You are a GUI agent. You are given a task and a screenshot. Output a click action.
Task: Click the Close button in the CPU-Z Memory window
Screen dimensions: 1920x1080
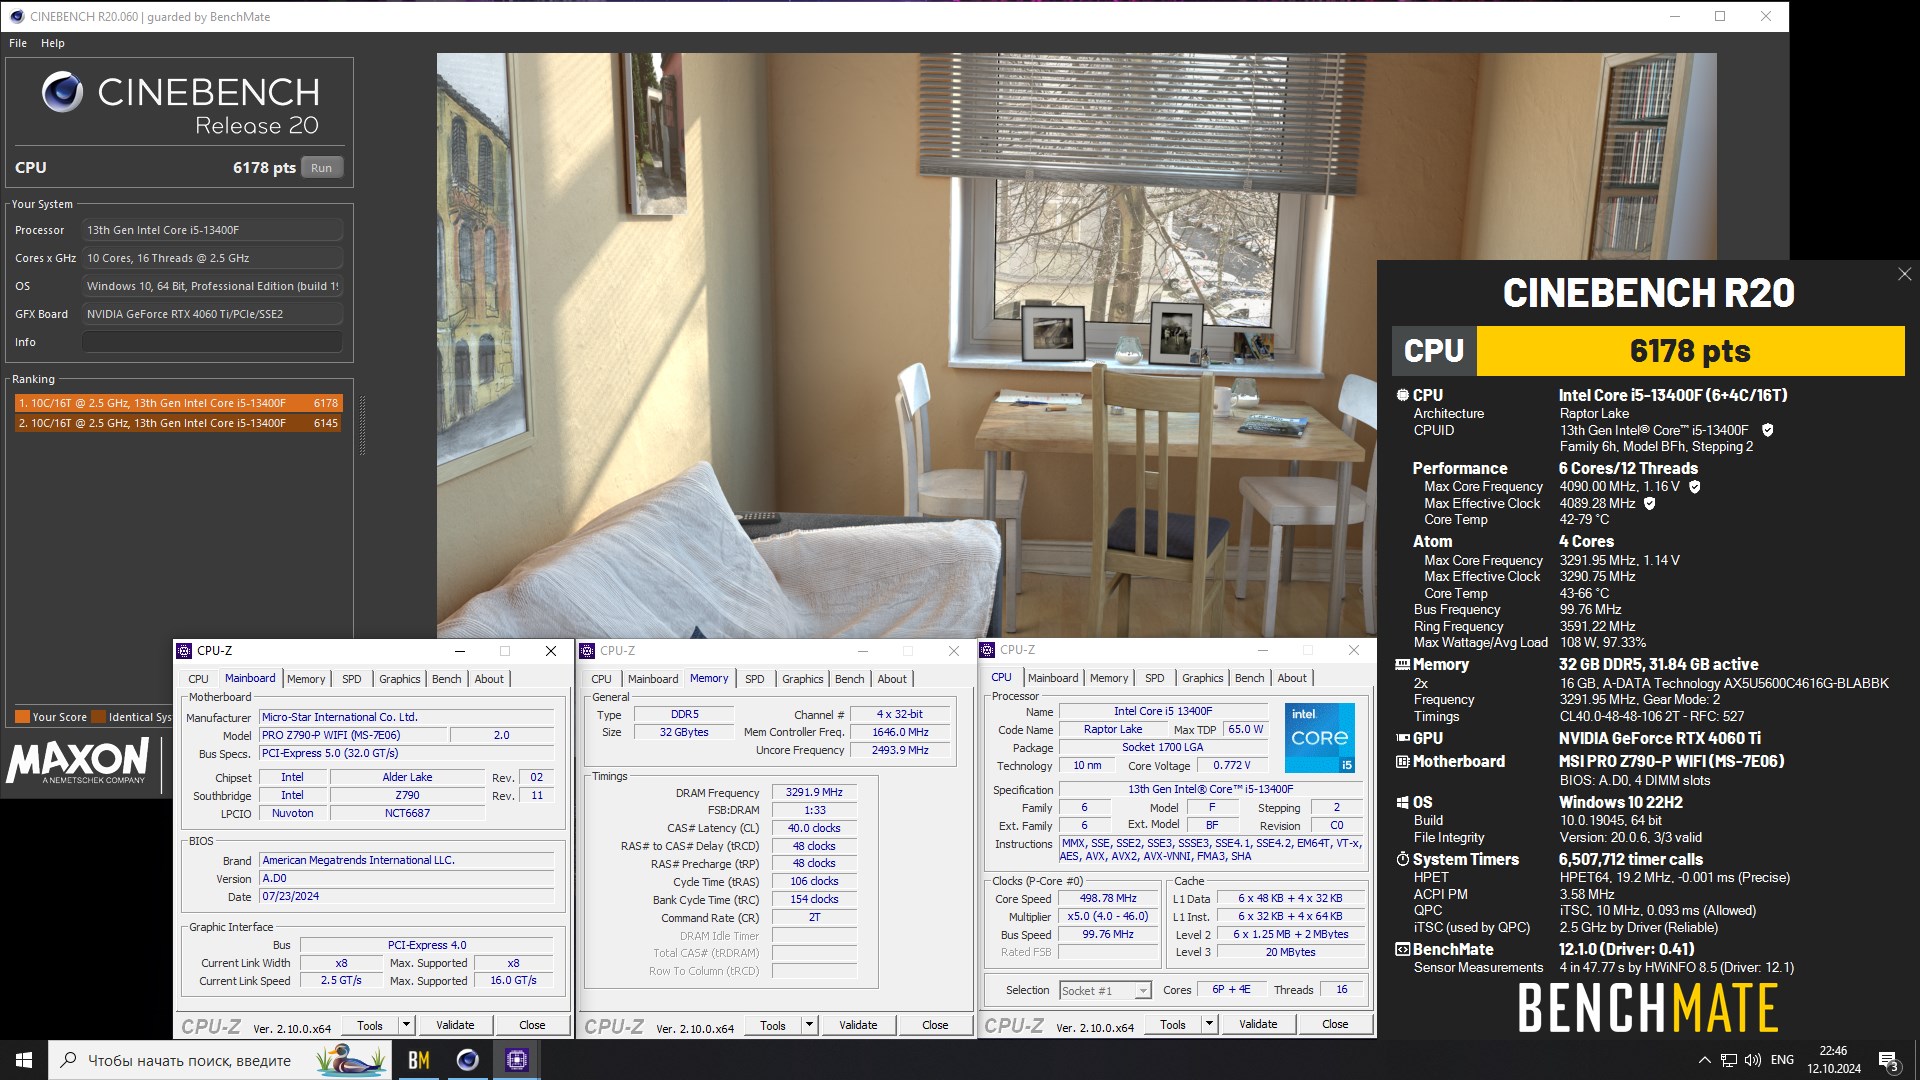pyautogui.click(x=935, y=1025)
